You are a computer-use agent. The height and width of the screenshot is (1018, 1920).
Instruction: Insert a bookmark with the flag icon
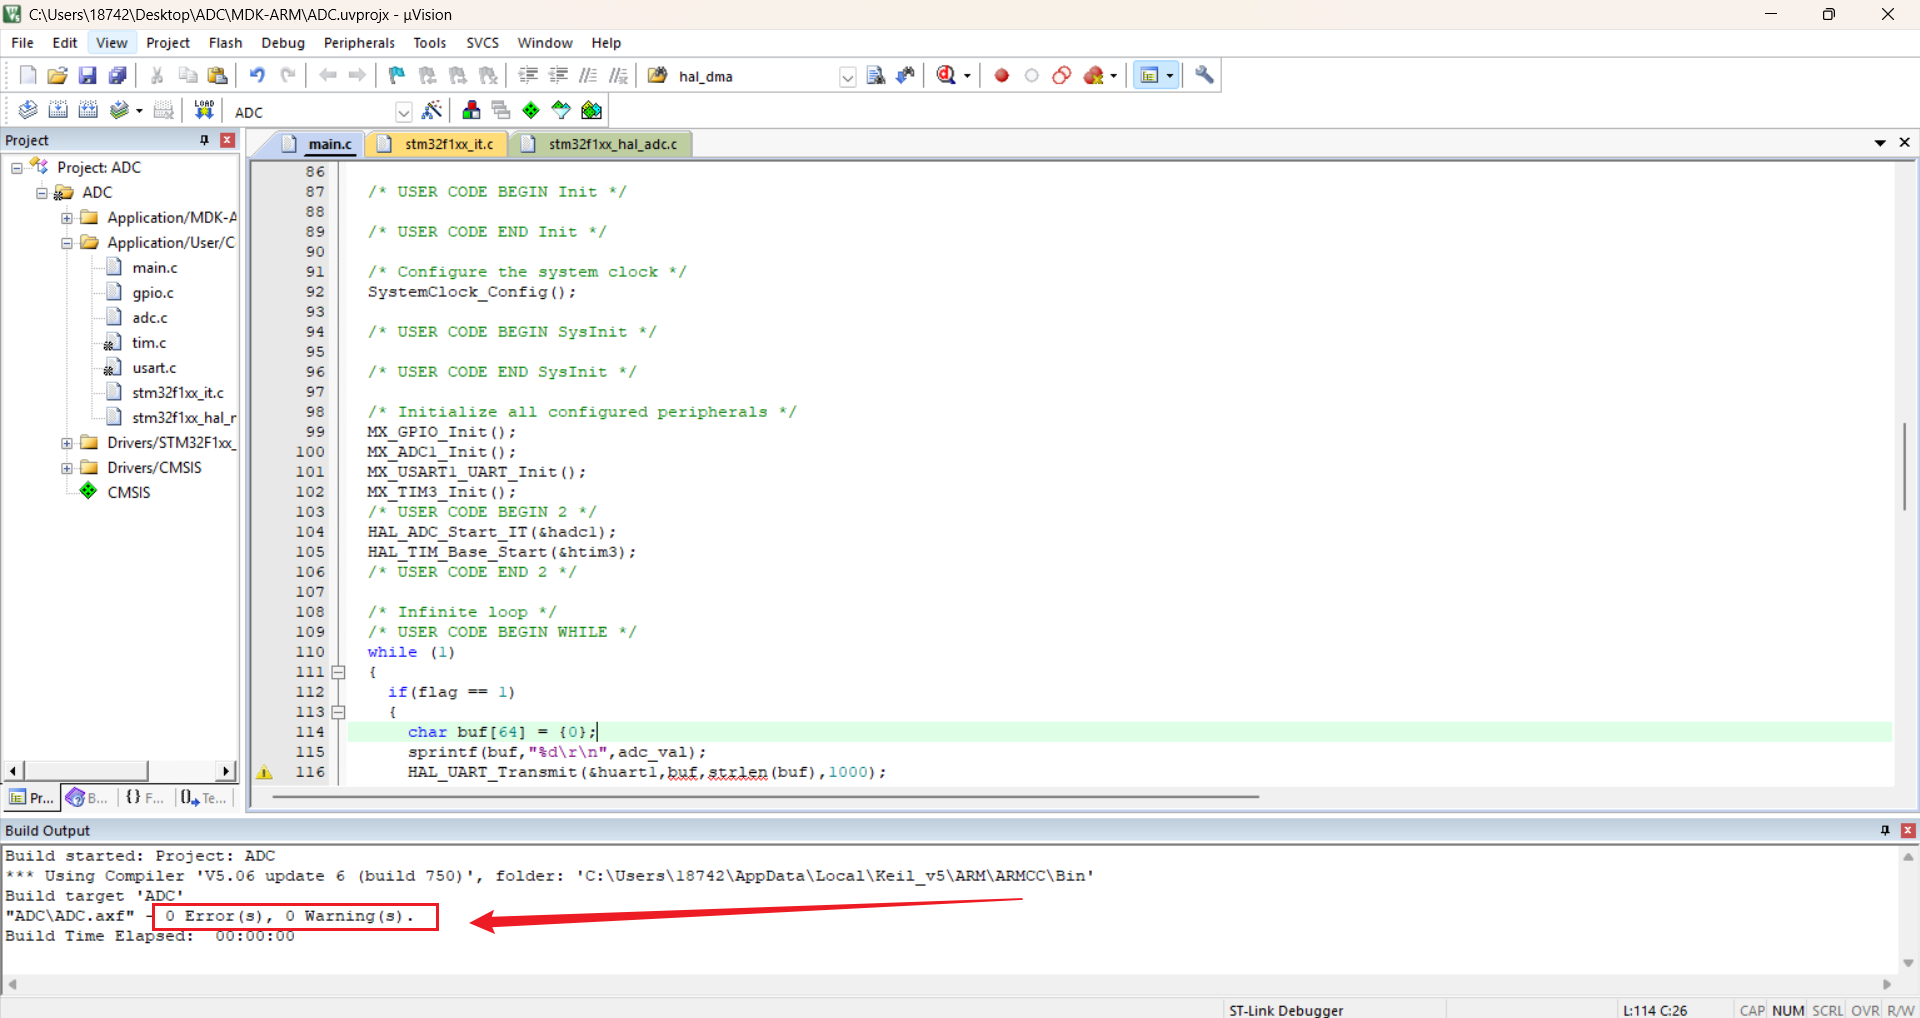click(x=397, y=75)
